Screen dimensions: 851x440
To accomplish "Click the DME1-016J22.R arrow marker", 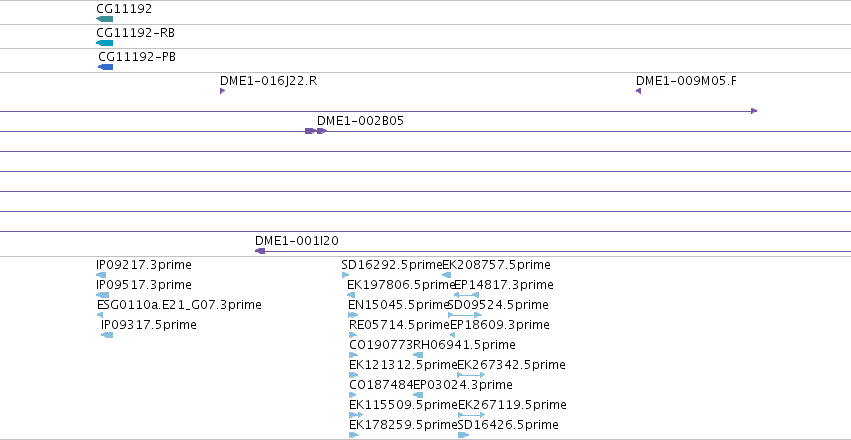I will pyautogui.click(x=223, y=91).
